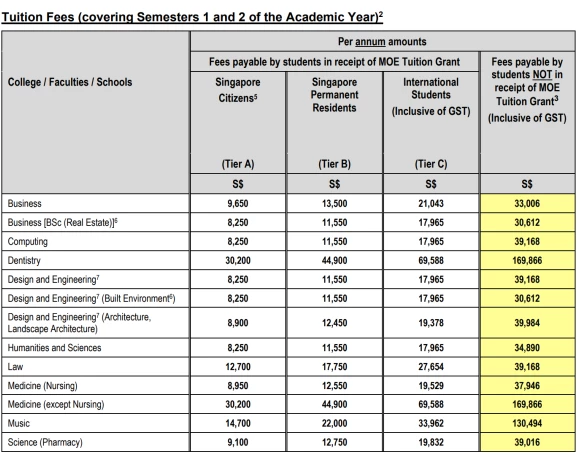579x455 pixels.
Task: Click Dentistry's highlighted 169,866 fee
Action: pyautogui.click(x=527, y=260)
